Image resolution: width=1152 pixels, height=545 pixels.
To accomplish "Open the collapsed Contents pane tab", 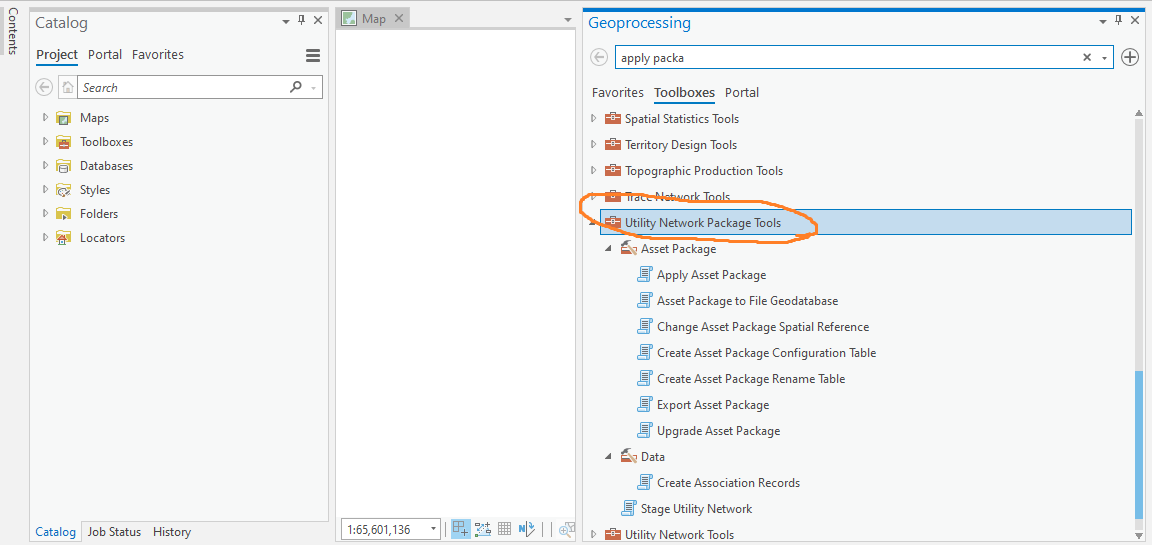I will [12, 30].
